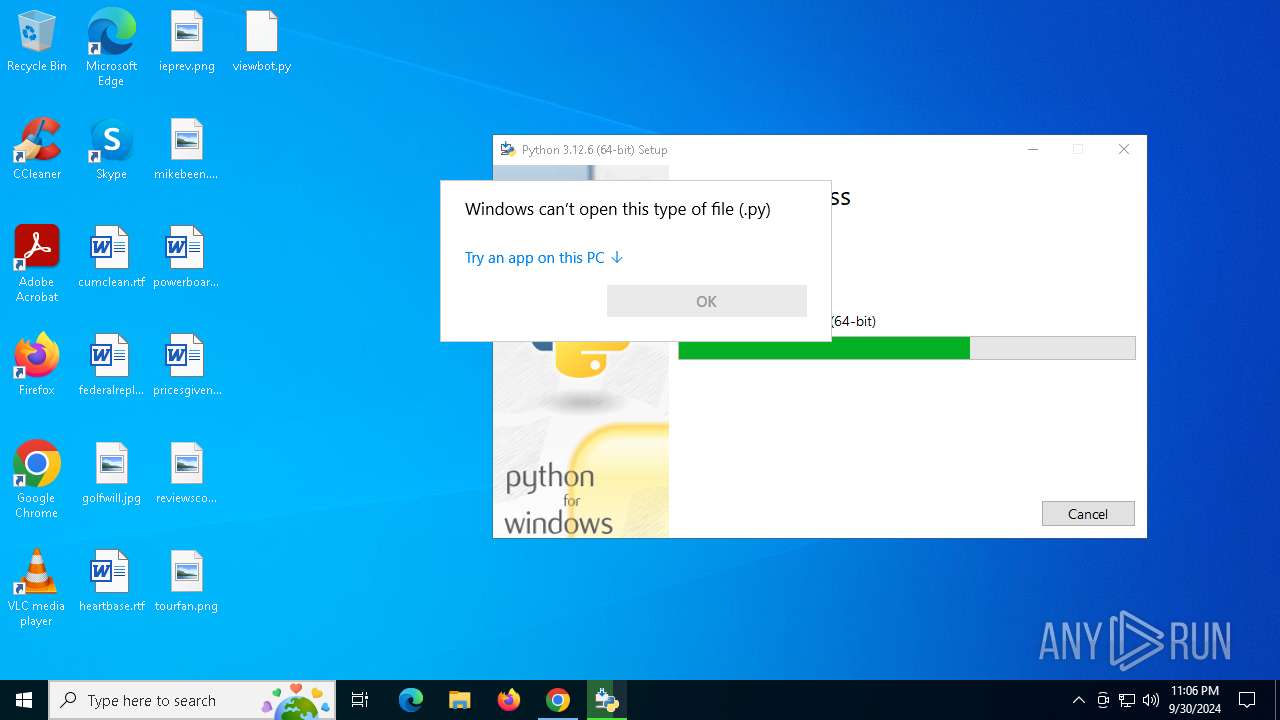The height and width of the screenshot is (720, 1280).
Task: Open the network status tray icon
Action: [1127, 700]
